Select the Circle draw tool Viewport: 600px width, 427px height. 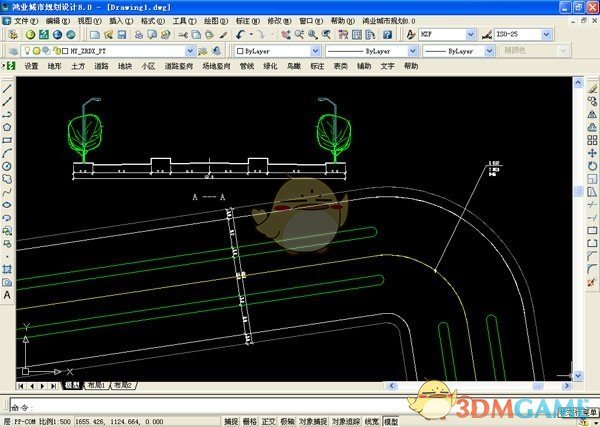click(x=7, y=166)
